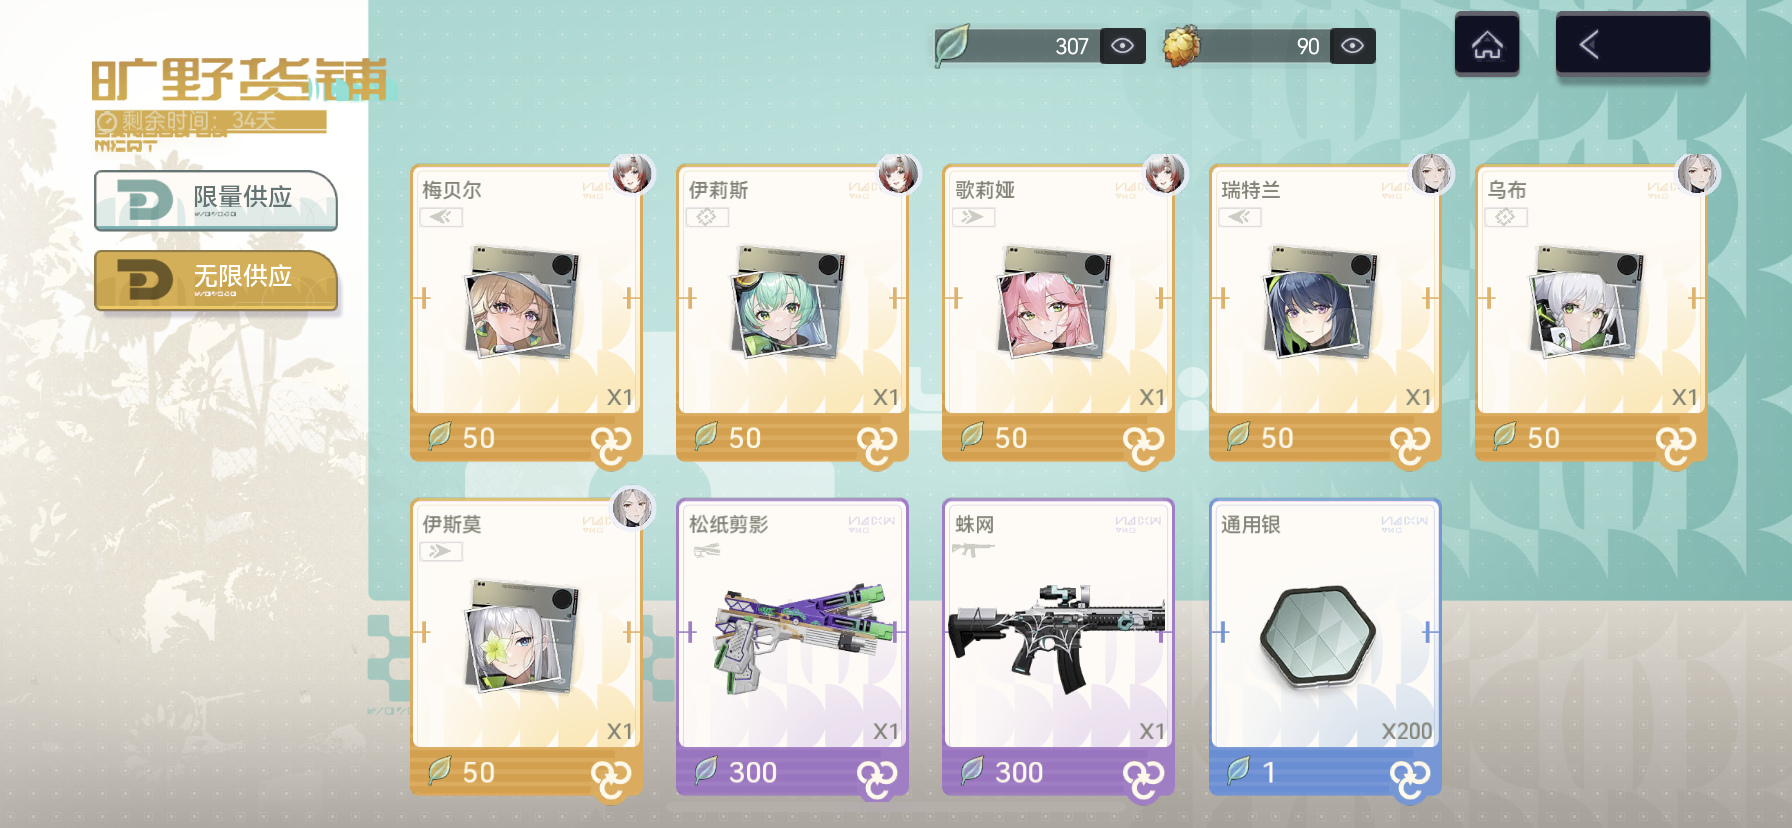Switch to 限量供应 tab
This screenshot has width=1792, height=828.
point(216,200)
